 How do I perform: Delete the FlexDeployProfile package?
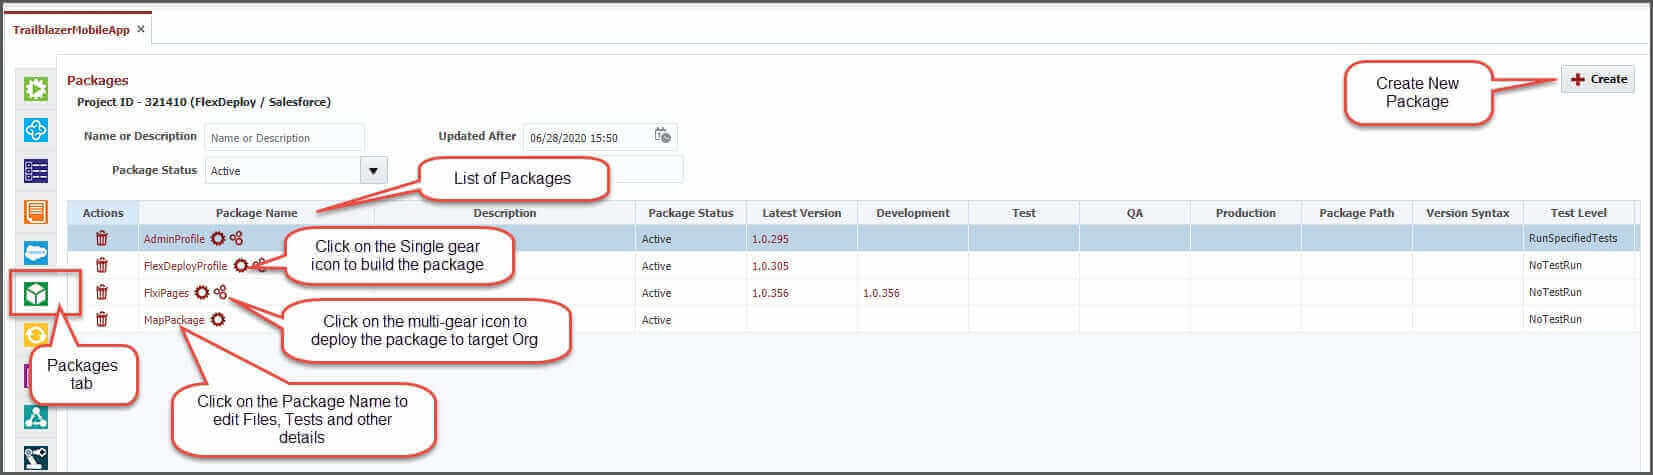pyautogui.click(x=102, y=265)
